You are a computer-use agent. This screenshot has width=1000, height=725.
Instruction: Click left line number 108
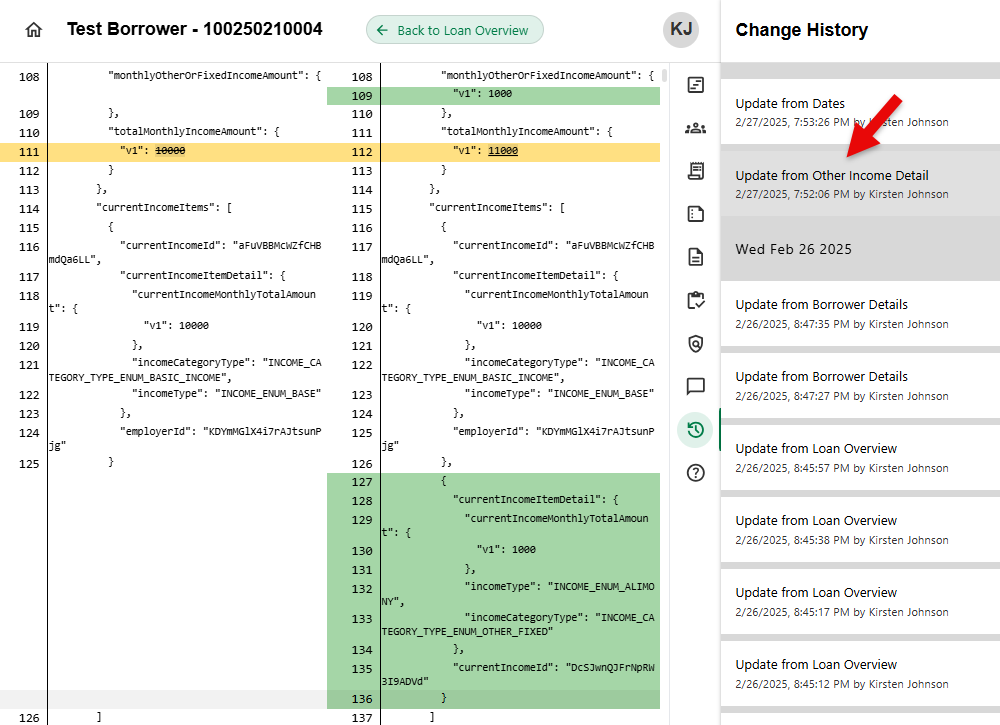pyautogui.click(x=29, y=77)
